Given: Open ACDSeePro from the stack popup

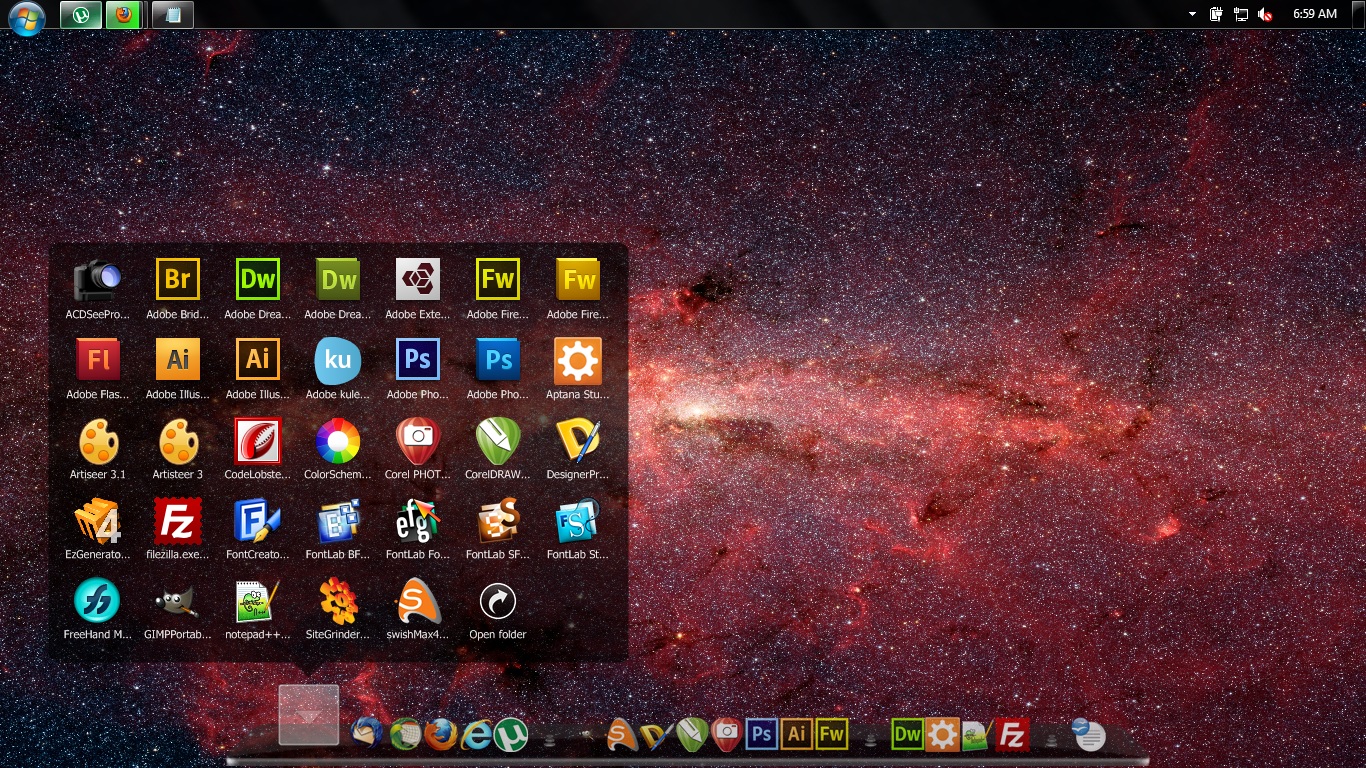Looking at the screenshot, I should (x=98, y=279).
